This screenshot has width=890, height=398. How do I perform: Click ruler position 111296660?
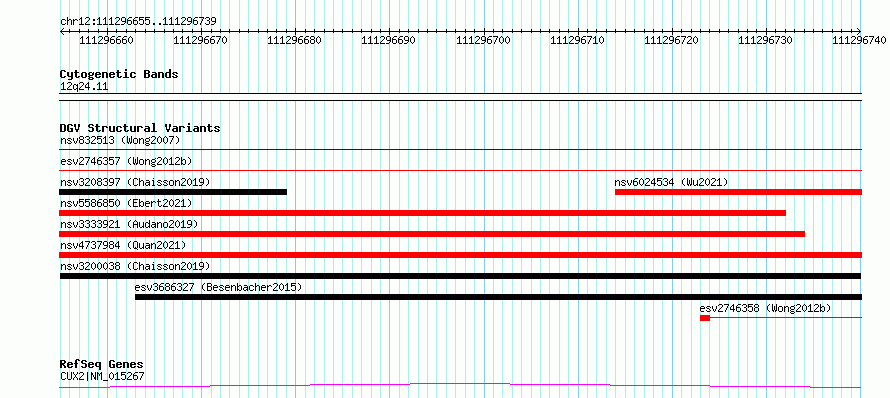[107, 40]
